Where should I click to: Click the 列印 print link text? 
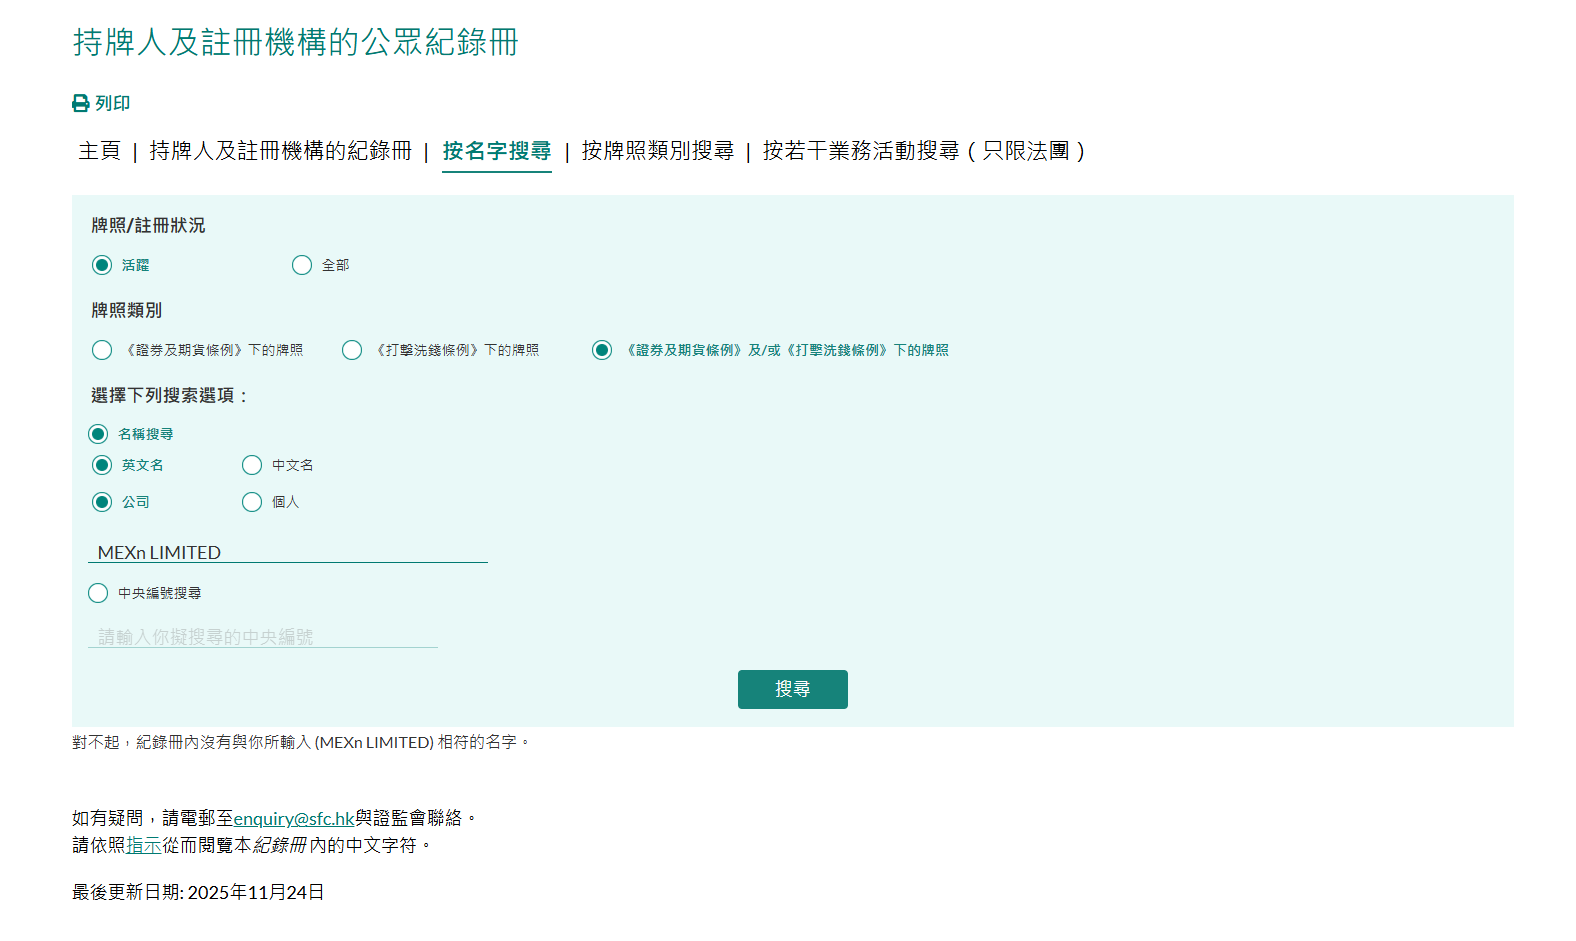(113, 103)
